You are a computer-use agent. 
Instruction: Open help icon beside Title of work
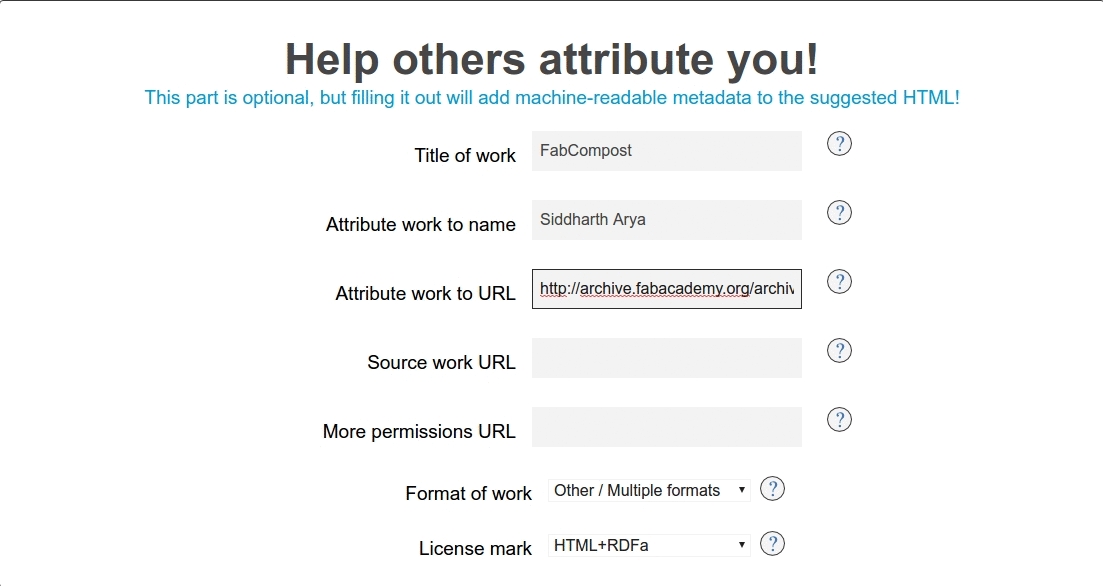point(839,144)
